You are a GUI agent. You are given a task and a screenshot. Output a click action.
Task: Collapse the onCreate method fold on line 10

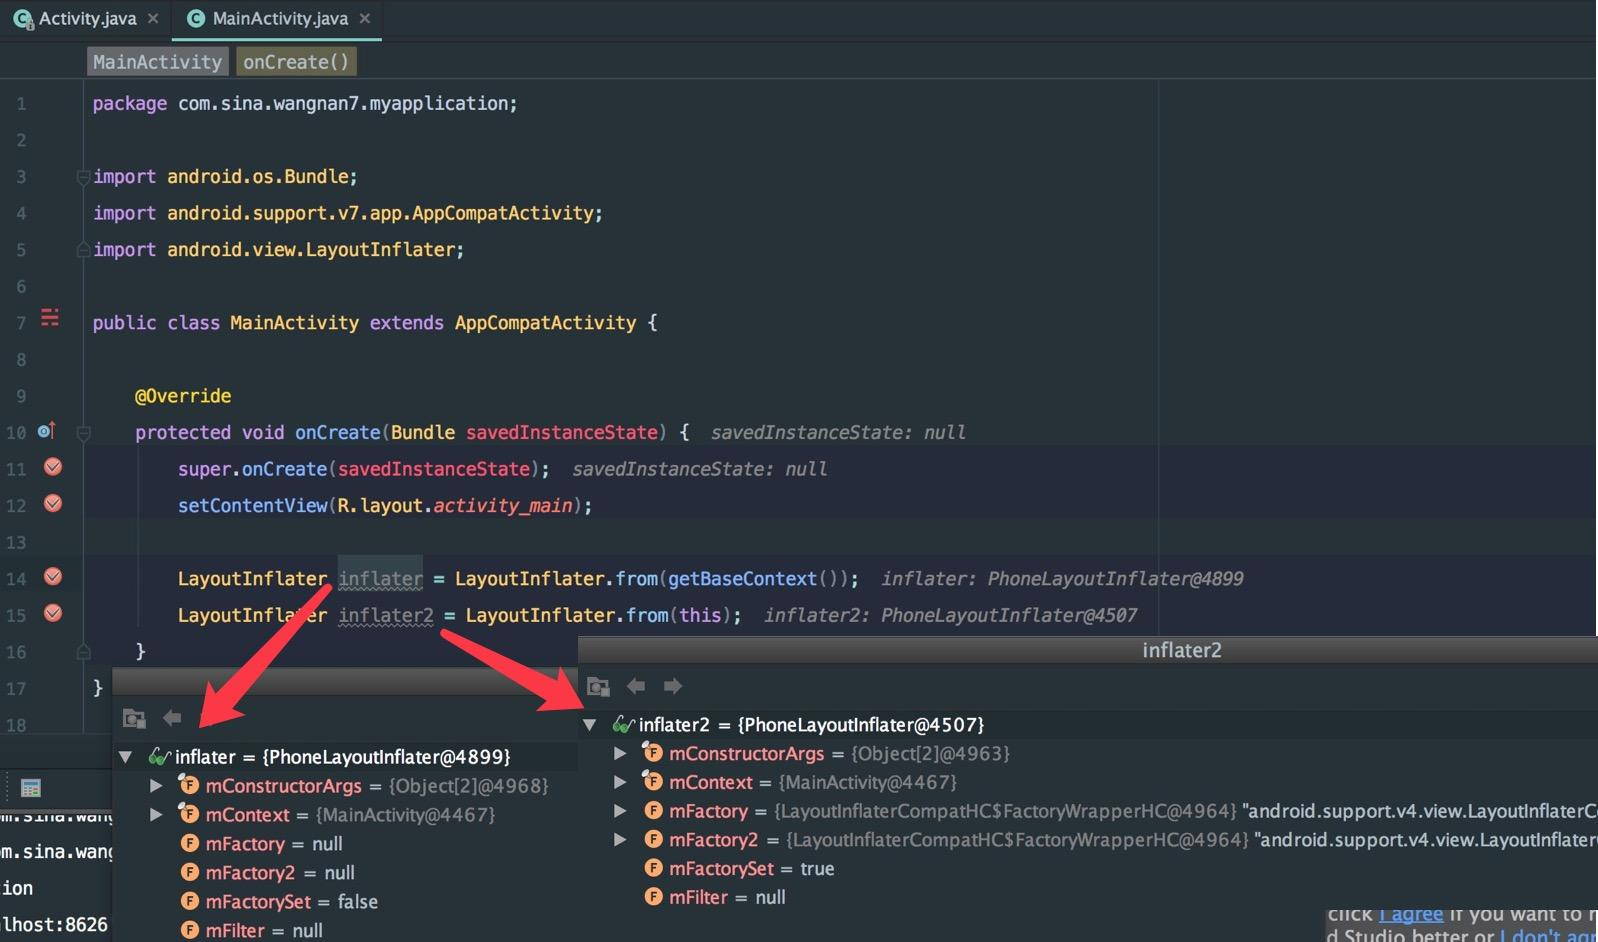83,433
